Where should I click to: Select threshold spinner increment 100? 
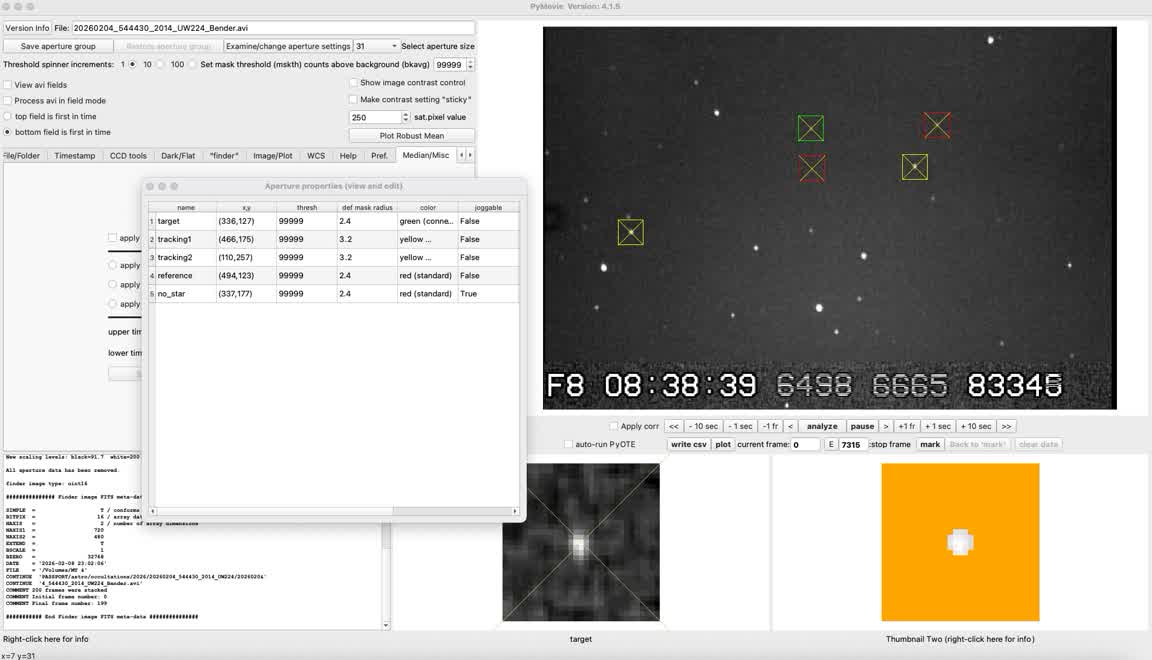[163, 64]
